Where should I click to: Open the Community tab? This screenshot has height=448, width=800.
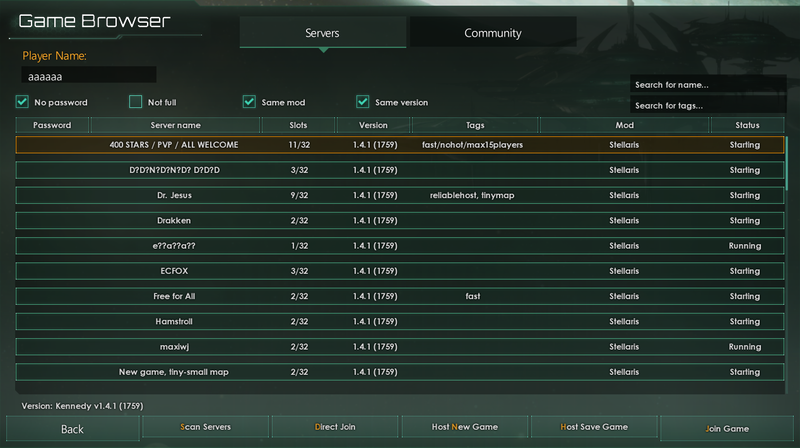[x=493, y=33]
